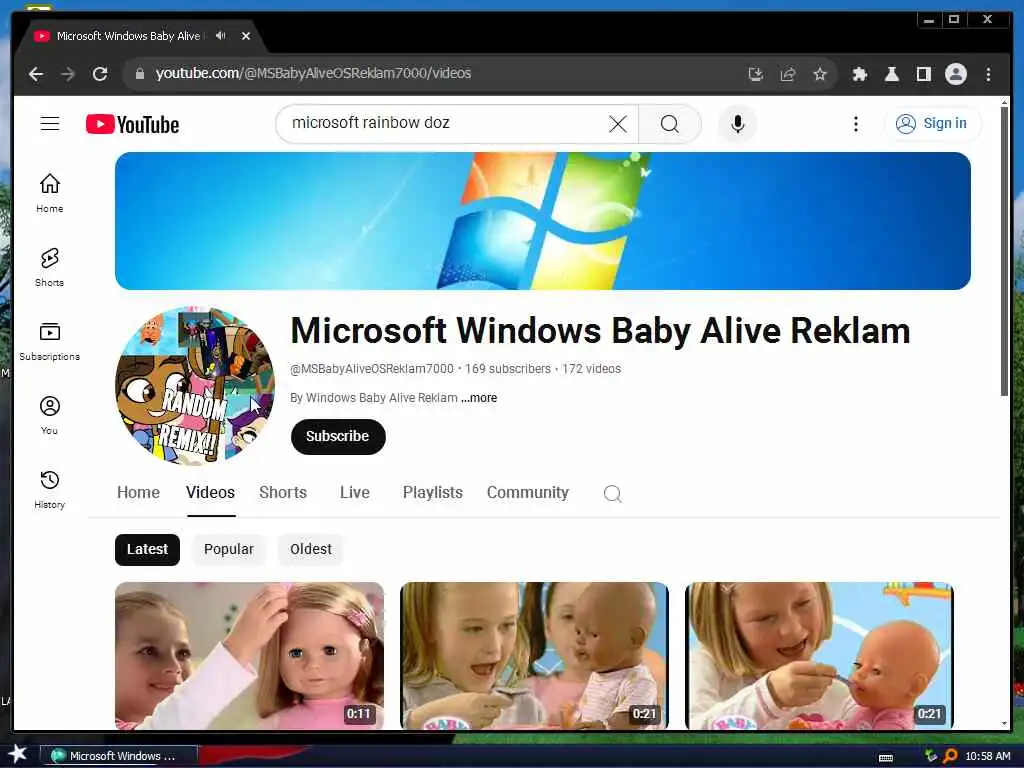Click the '172 videos' text
Screen dimensions: 1024x768
[591, 369]
